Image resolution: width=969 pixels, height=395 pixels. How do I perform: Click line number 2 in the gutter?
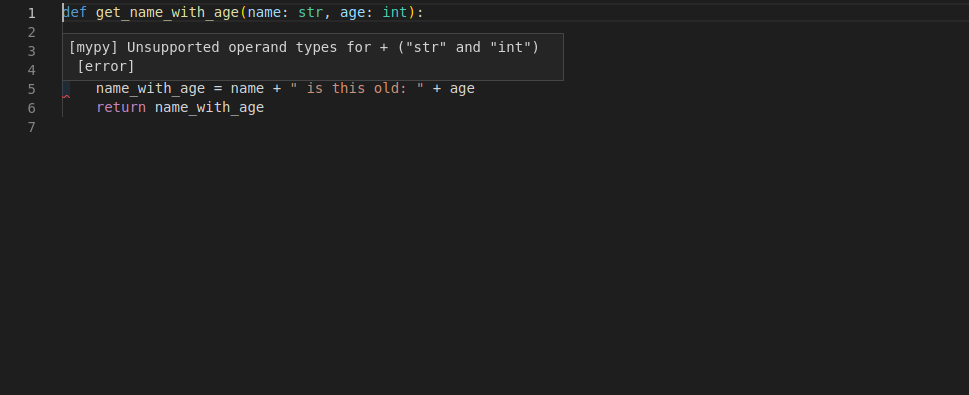pyautogui.click(x=32, y=32)
